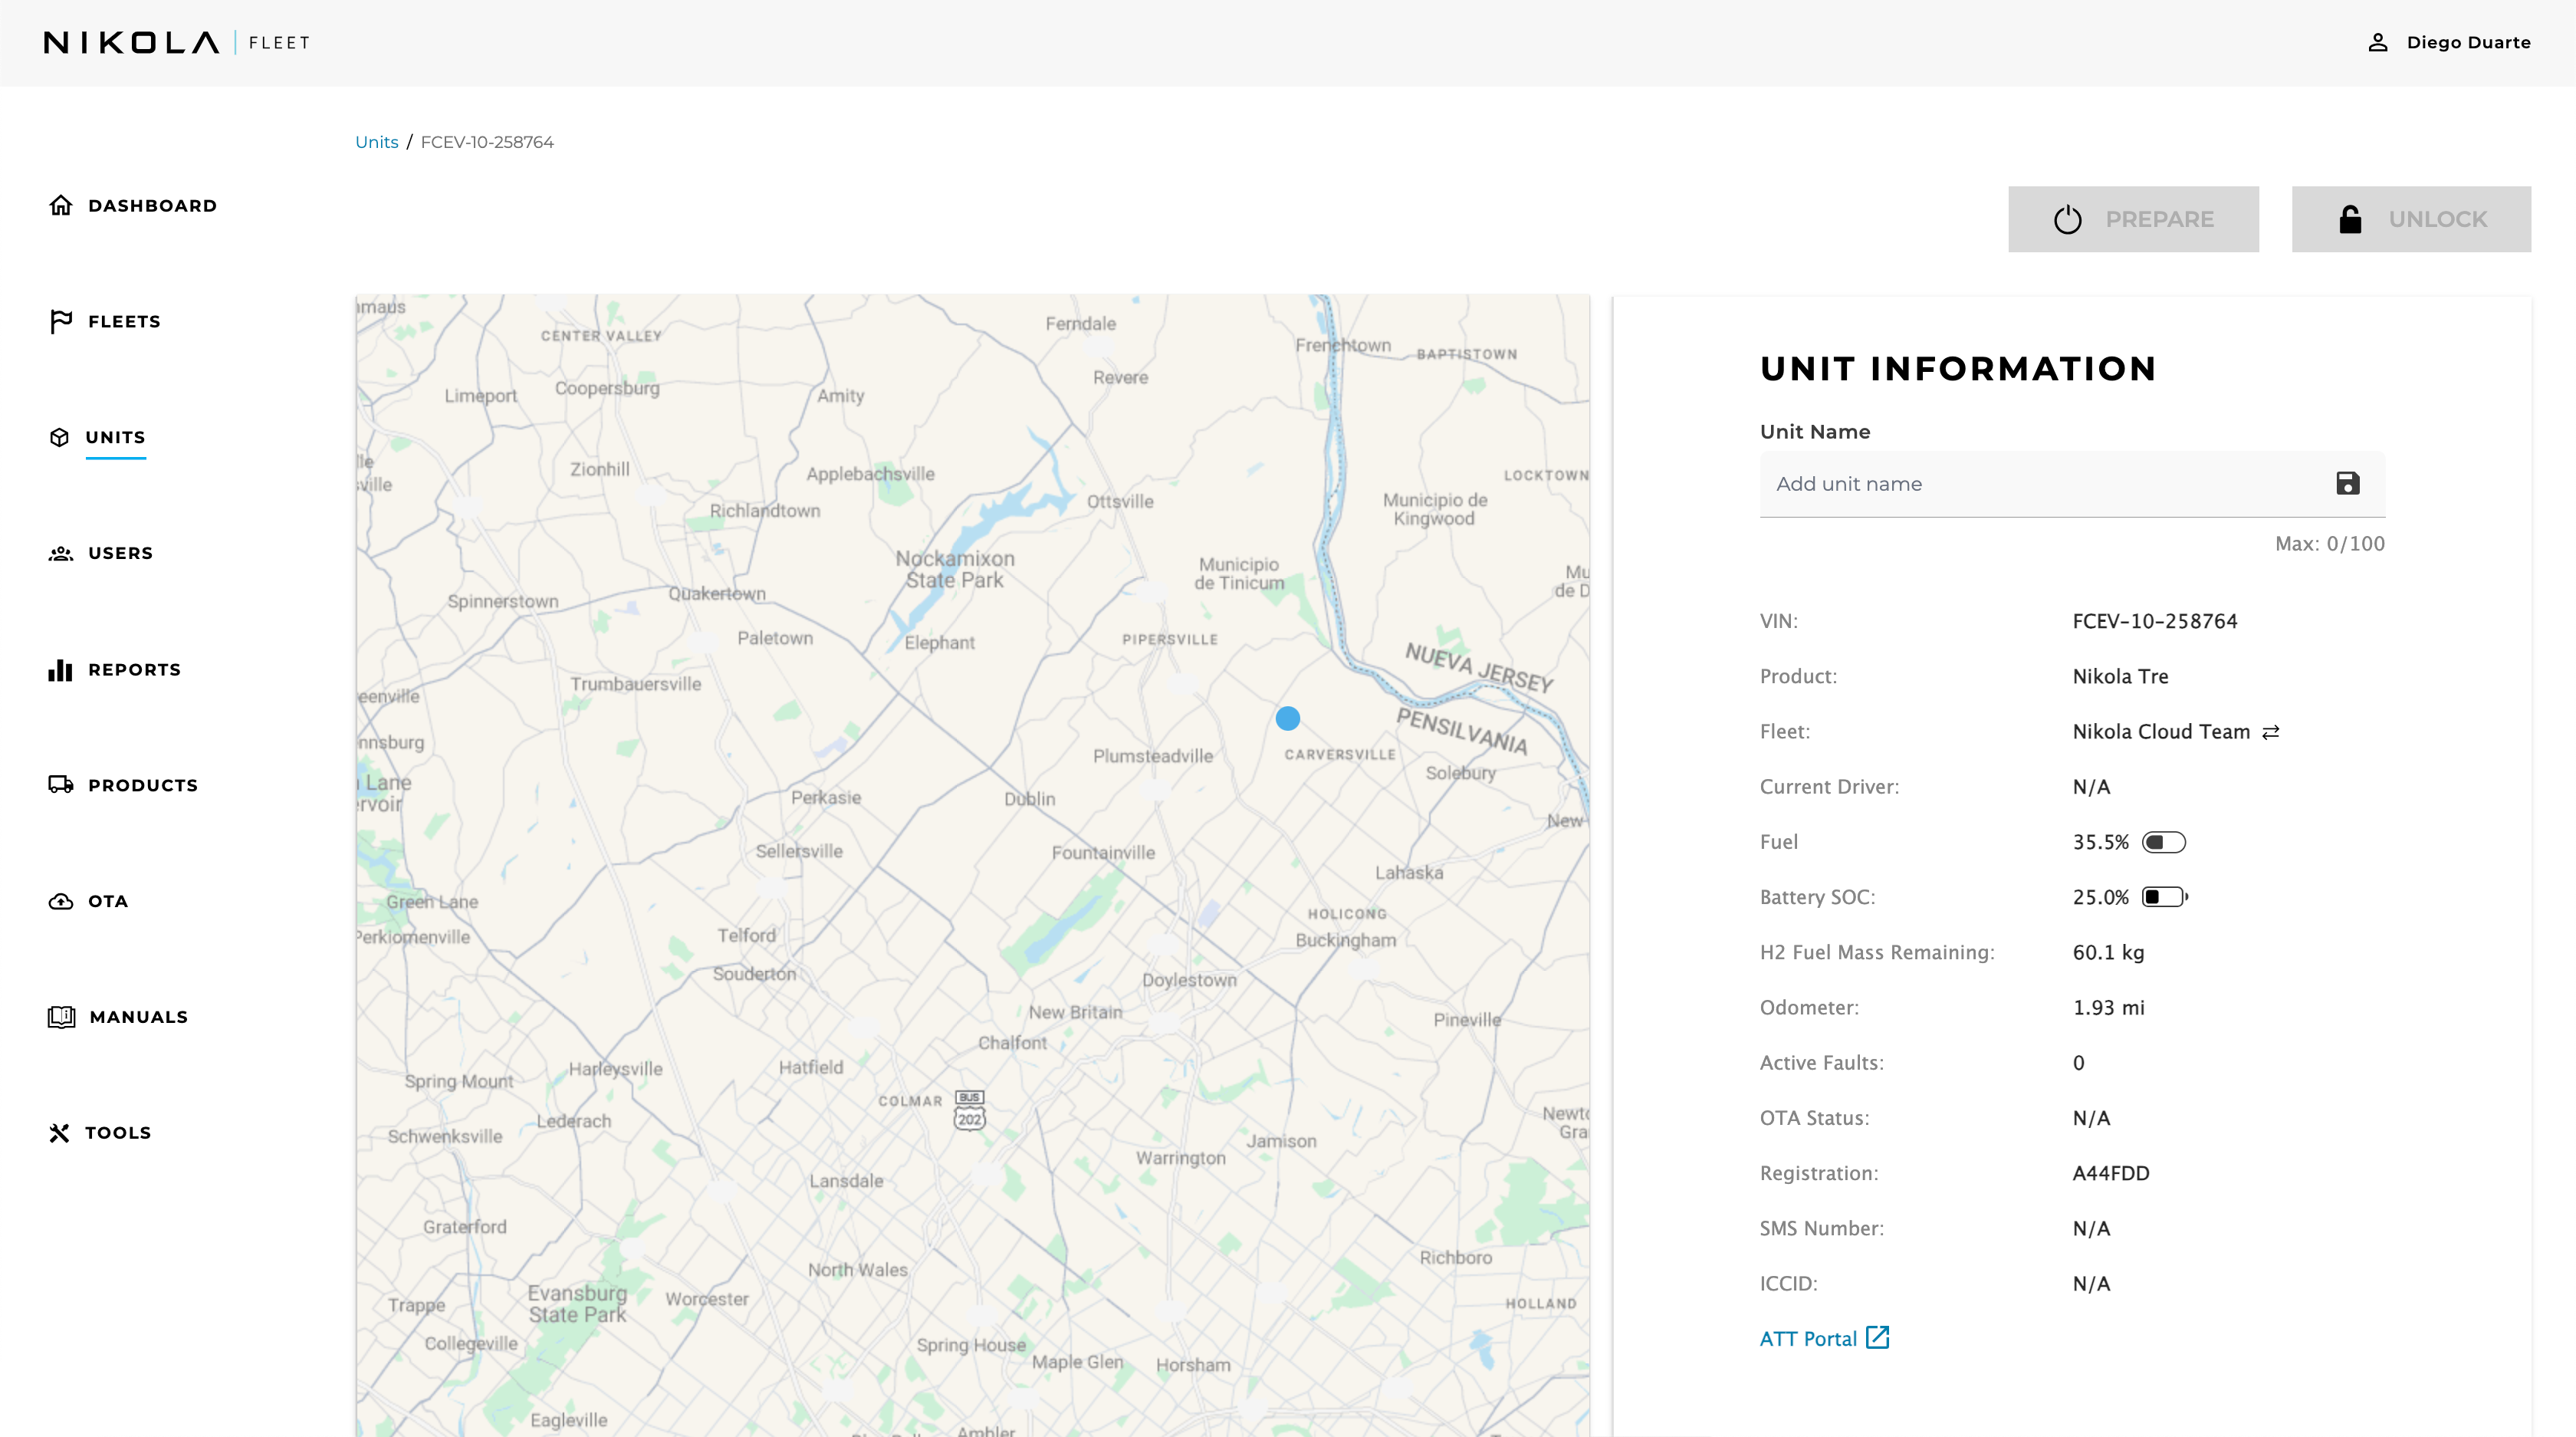Click the Registration value A44FDD
The height and width of the screenshot is (1437, 2576).
pyautogui.click(x=2111, y=1173)
